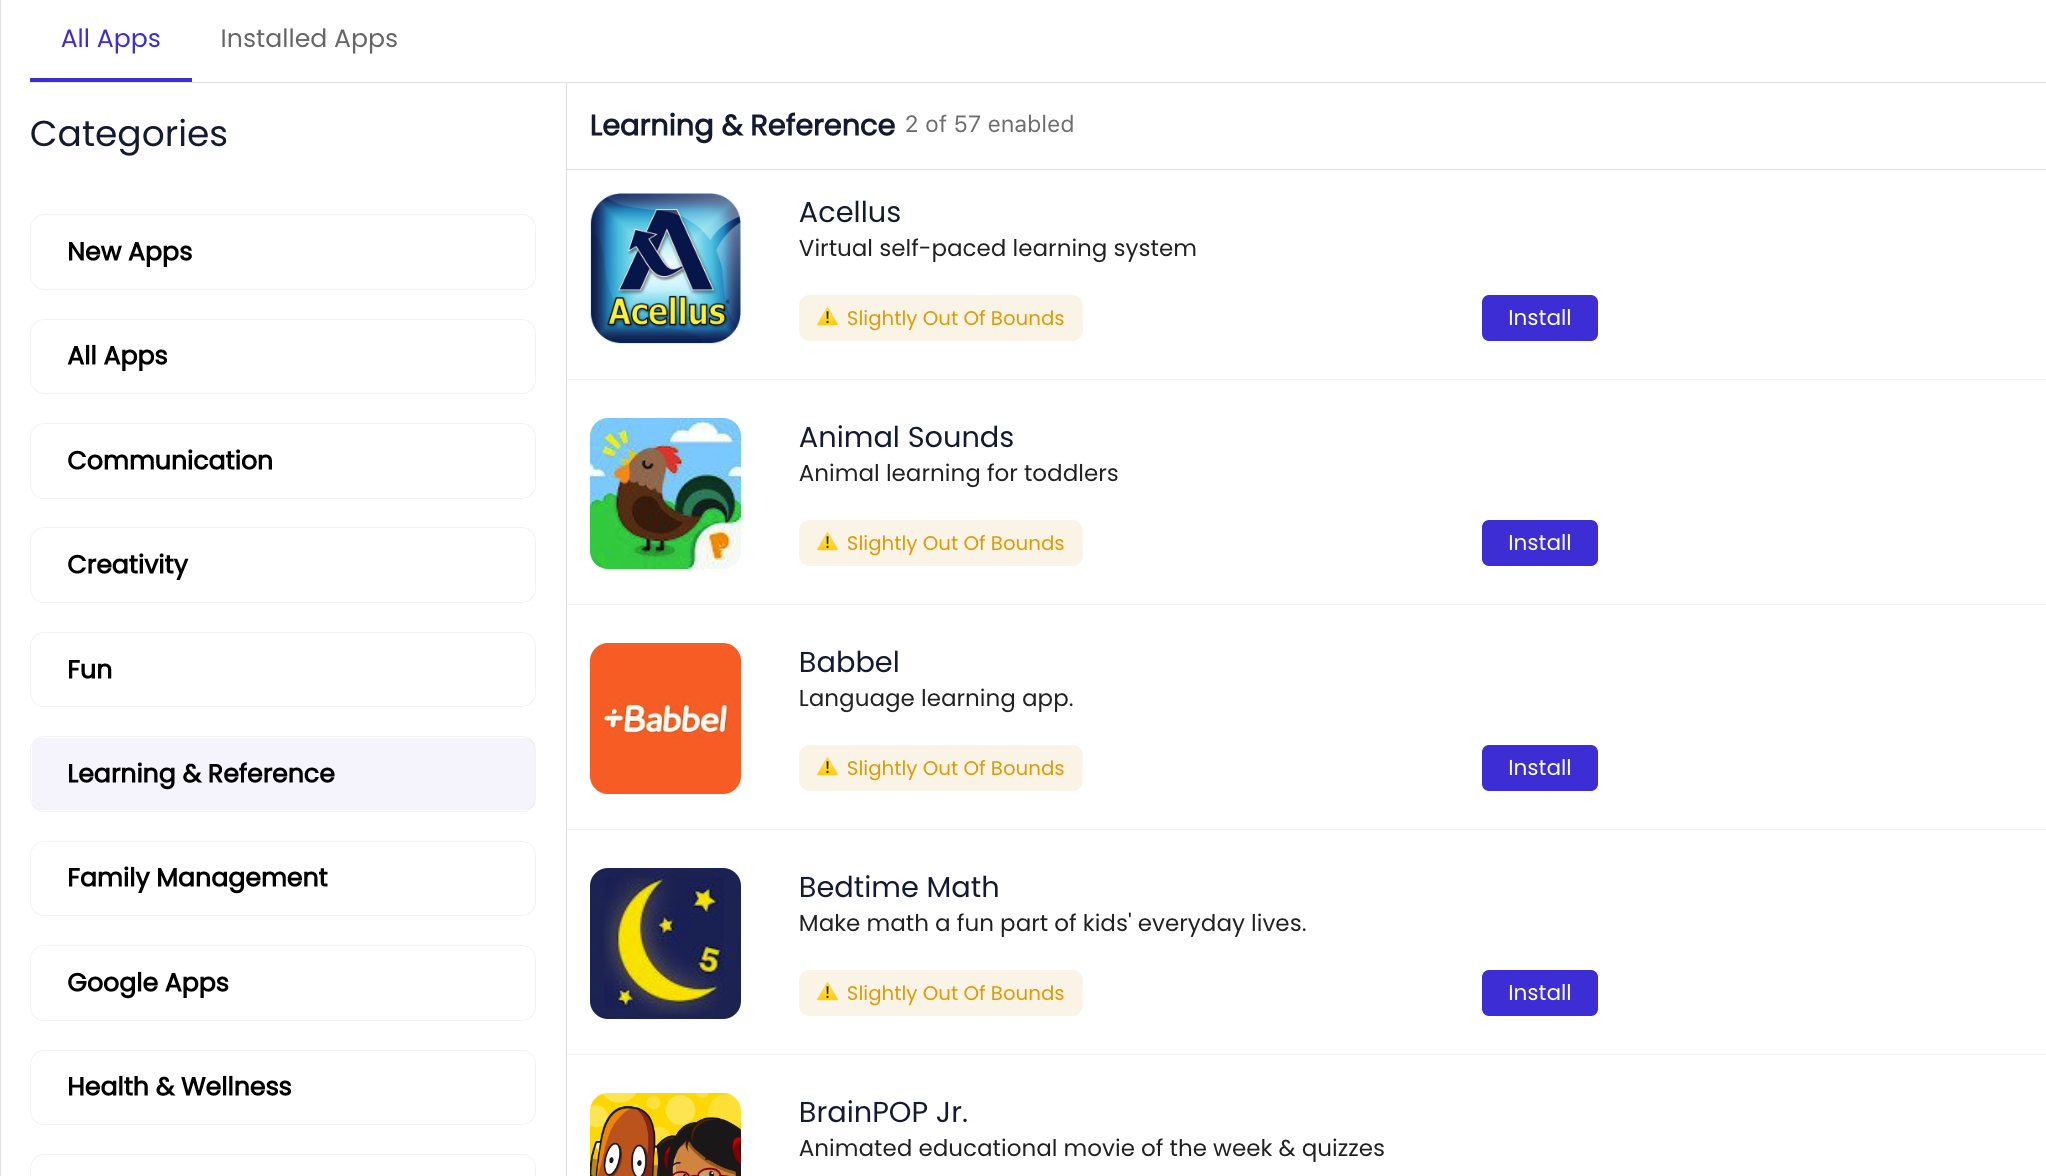Open the Family Management category
The height and width of the screenshot is (1176, 2046).
click(x=283, y=878)
